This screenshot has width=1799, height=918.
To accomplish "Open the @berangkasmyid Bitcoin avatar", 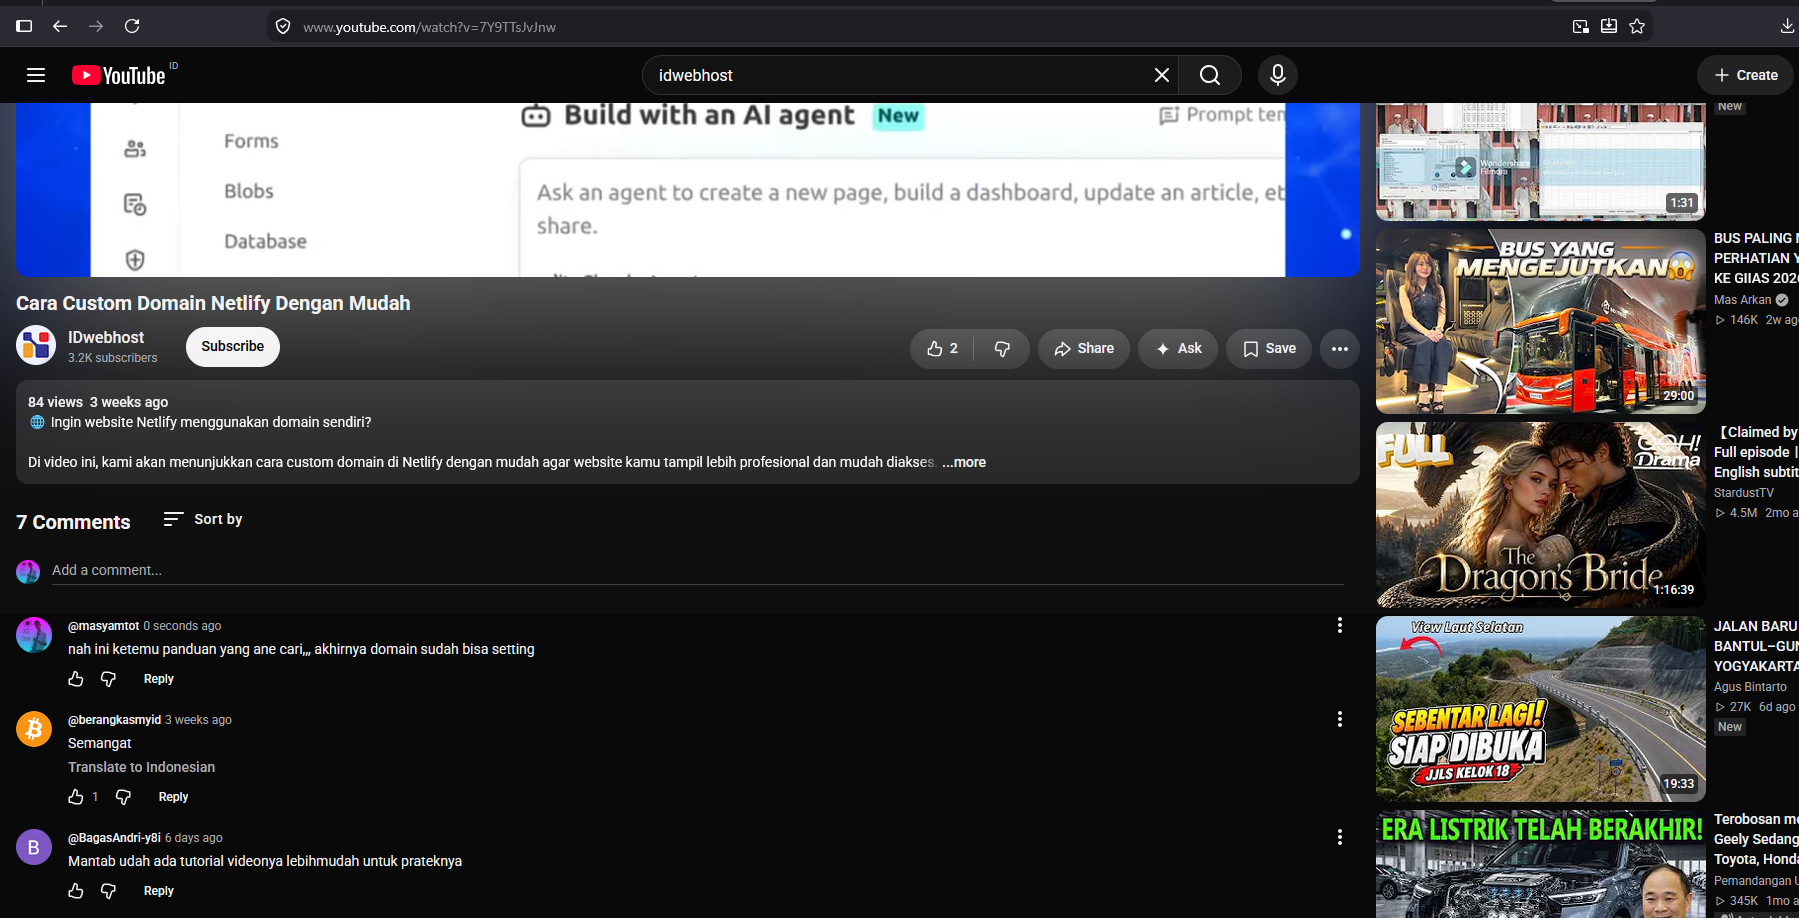I will point(34,729).
